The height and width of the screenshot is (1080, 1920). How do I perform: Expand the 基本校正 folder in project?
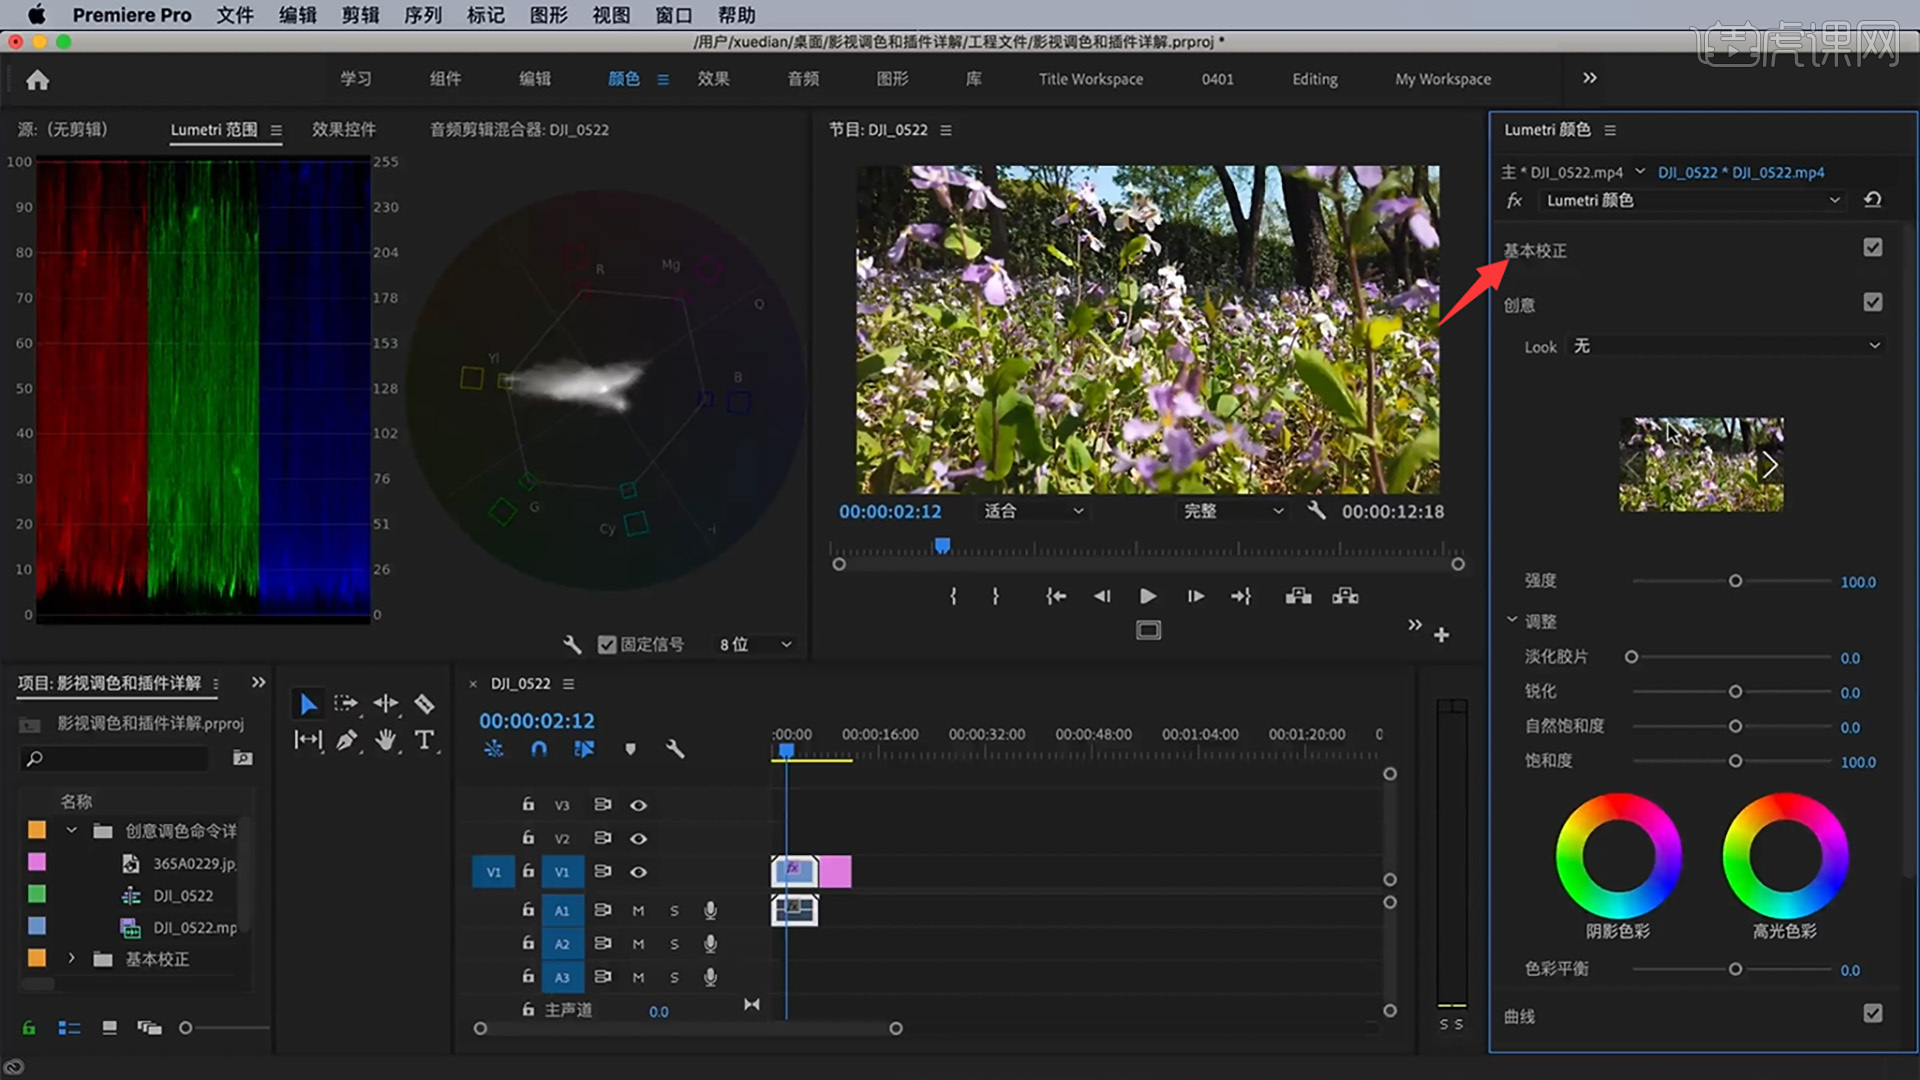[x=71, y=959]
